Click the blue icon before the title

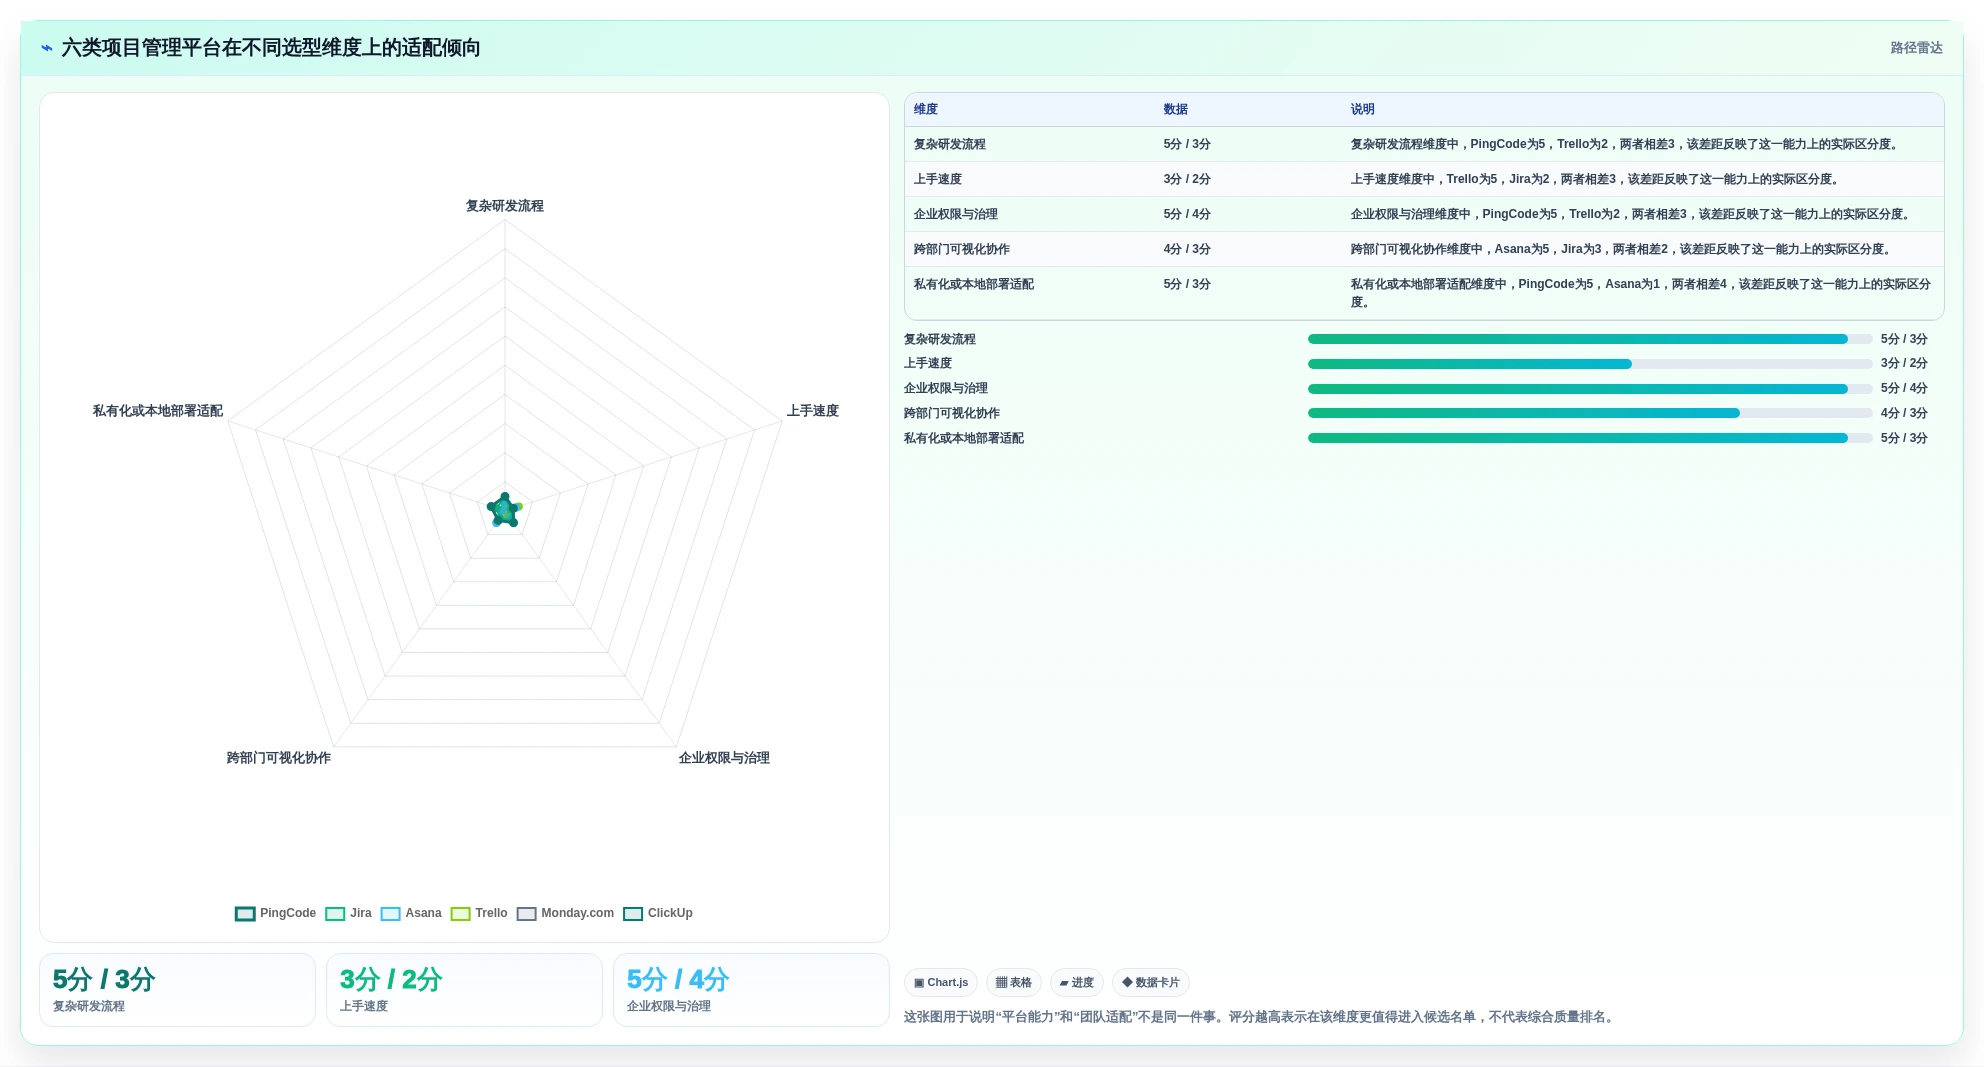[x=46, y=48]
